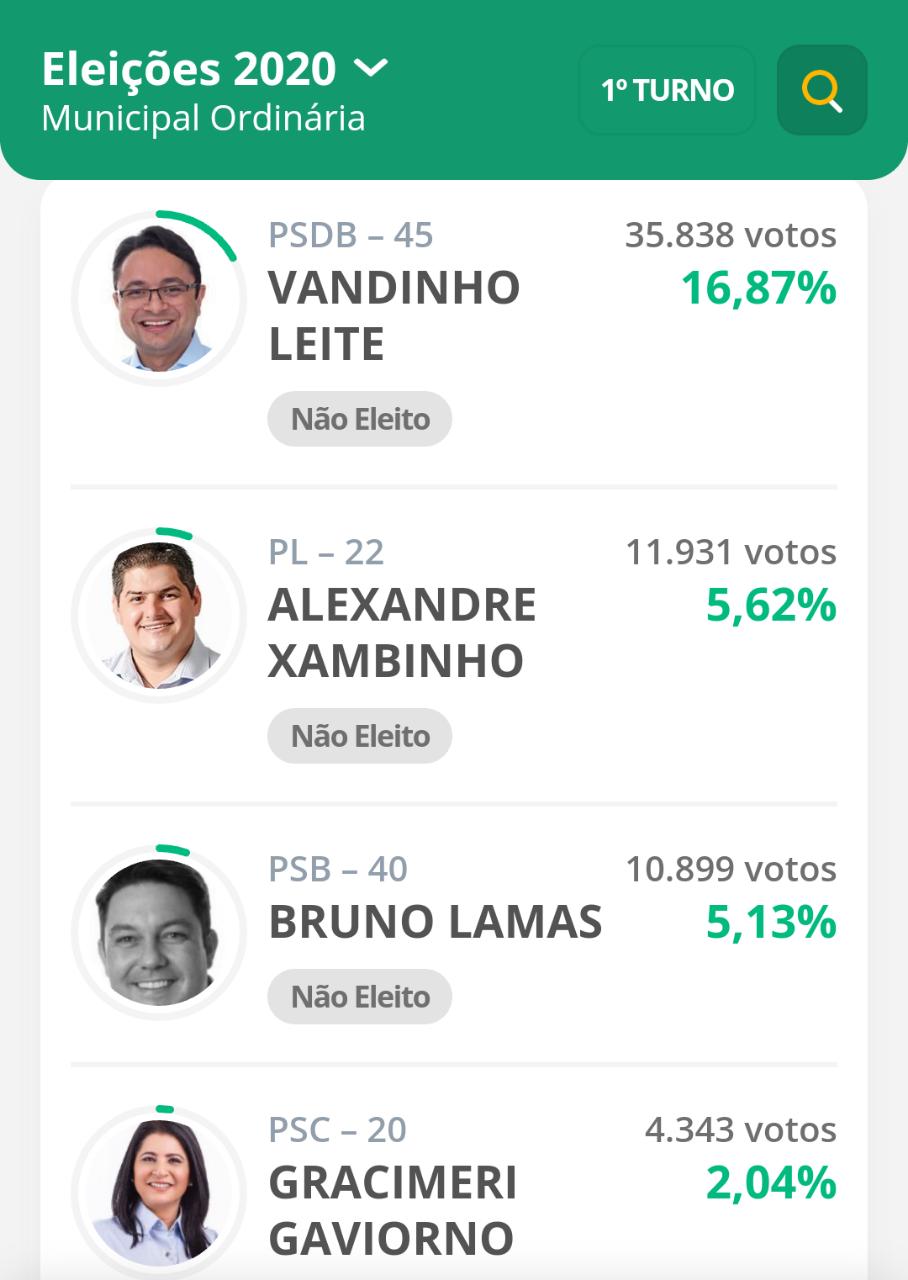Select the 1º TURNO round button
Screen dimensions: 908x1280
(x=667, y=90)
